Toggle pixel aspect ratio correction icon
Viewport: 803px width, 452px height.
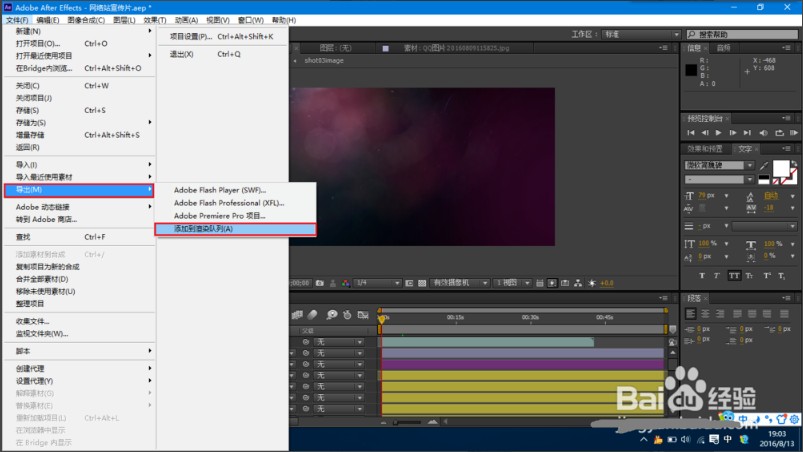click(x=539, y=283)
